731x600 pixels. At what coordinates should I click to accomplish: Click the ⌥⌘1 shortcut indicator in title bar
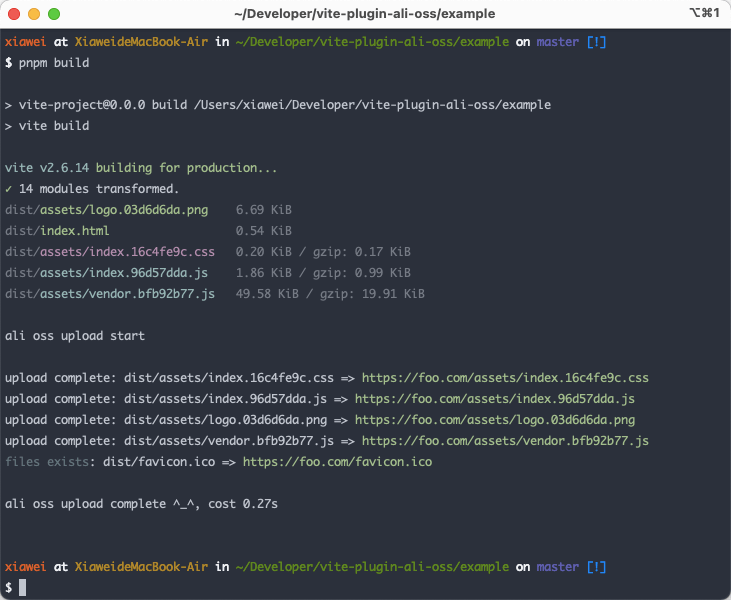[x=704, y=13]
